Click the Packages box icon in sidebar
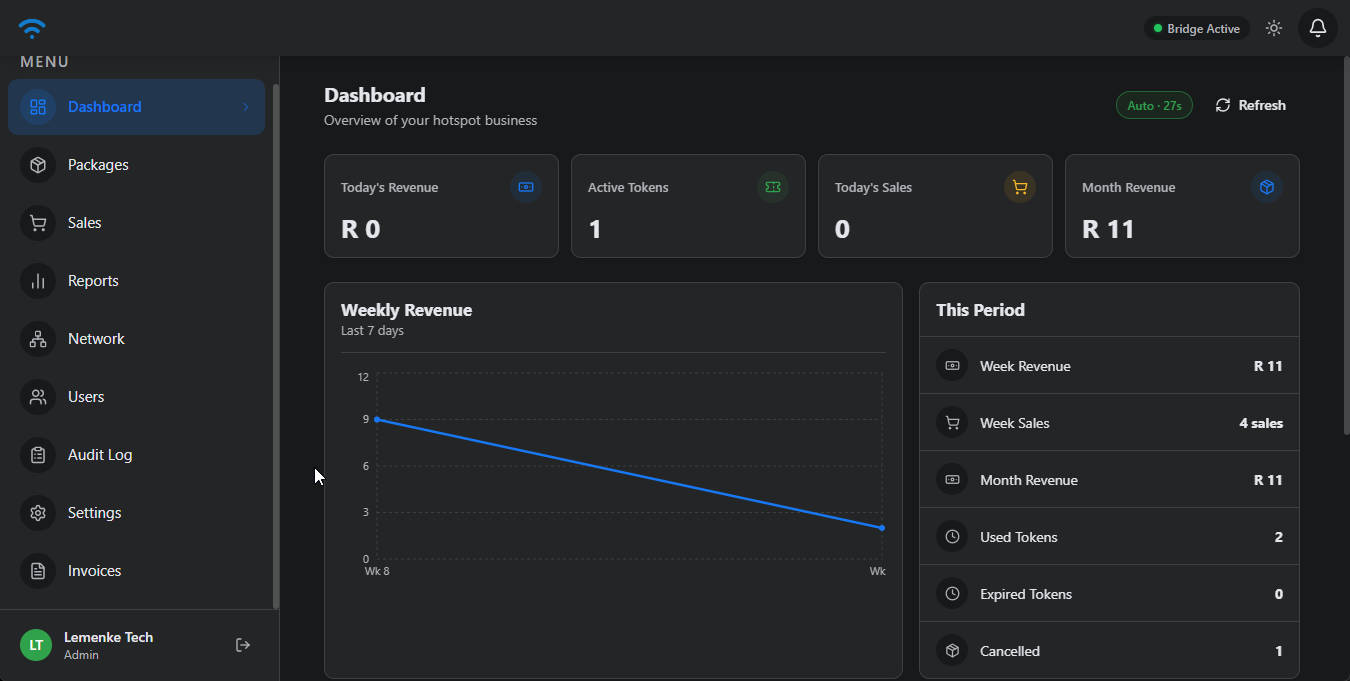This screenshot has width=1350, height=681. click(x=38, y=165)
